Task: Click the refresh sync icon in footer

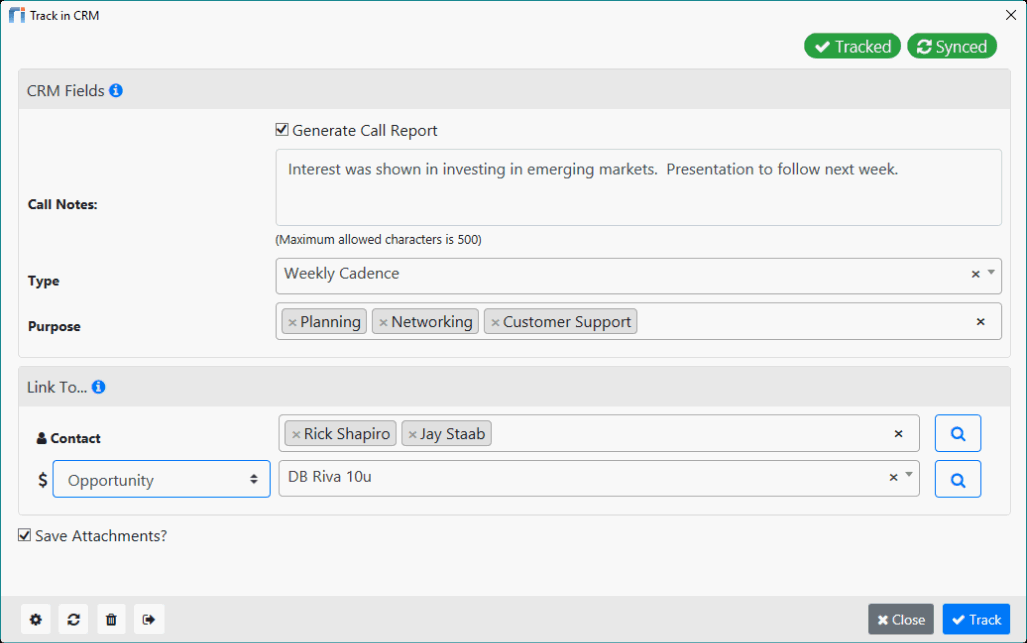Action: tap(73, 619)
